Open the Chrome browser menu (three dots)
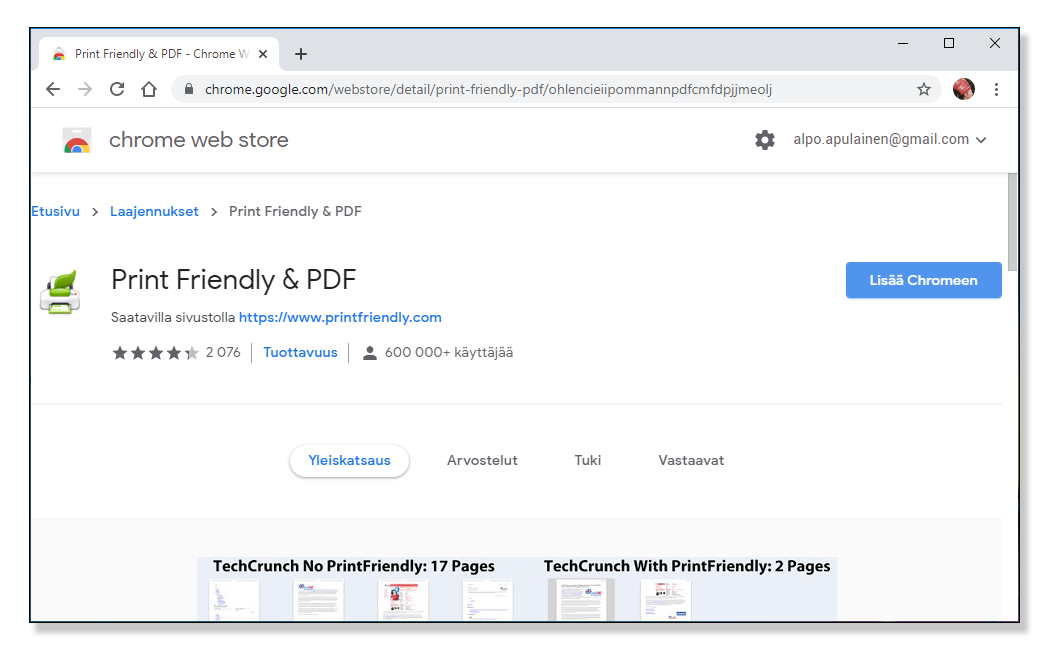The width and height of the screenshot is (1050, 650). click(996, 89)
